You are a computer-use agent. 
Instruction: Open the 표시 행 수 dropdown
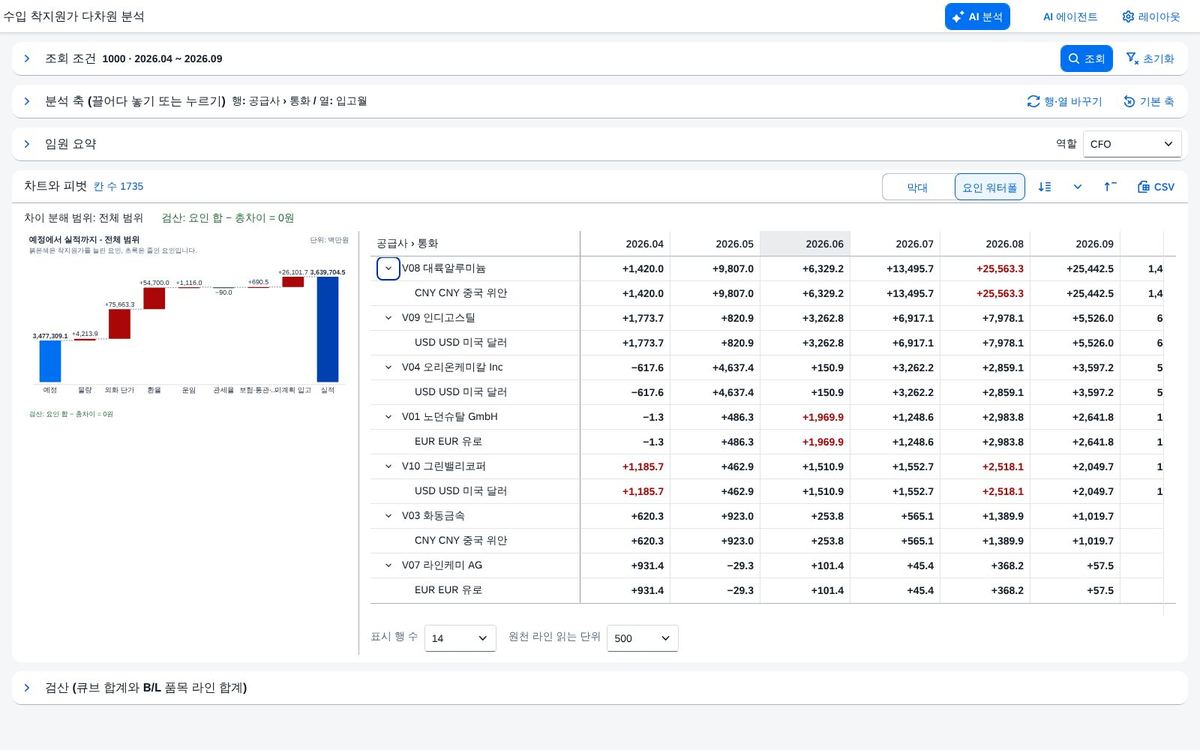point(460,638)
